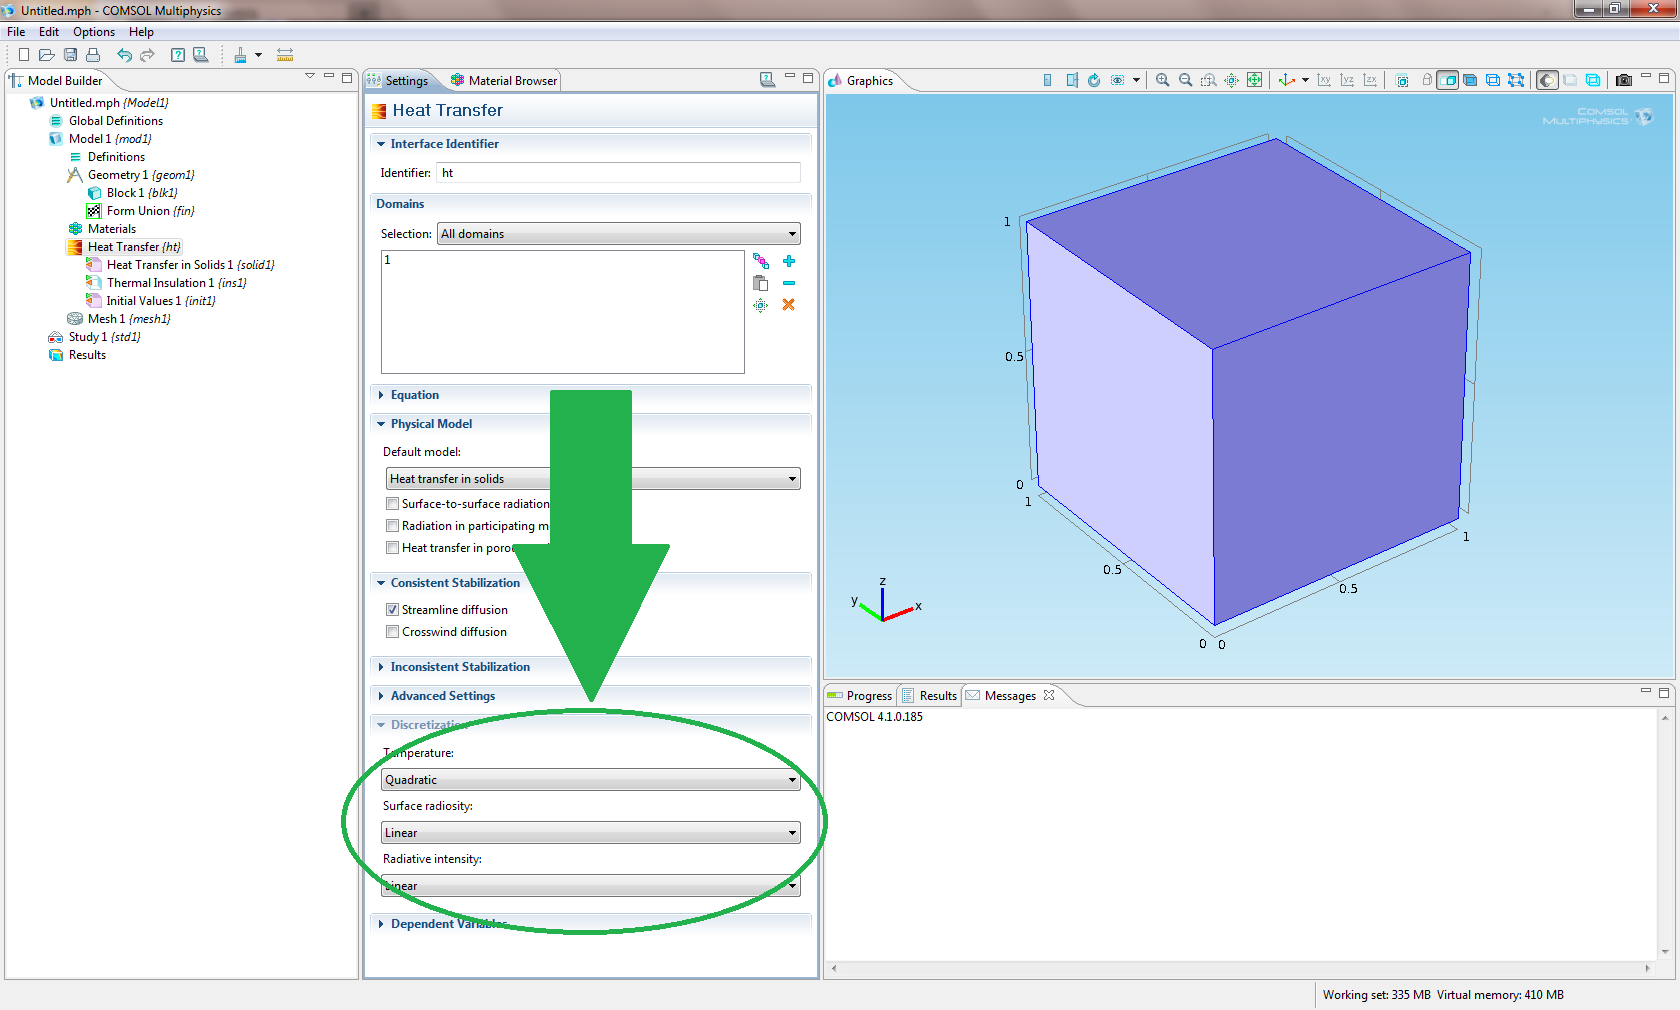The image size is (1680, 1010).
Task: Enable Radiation in participating media checkbox
Action: point(392,526)
